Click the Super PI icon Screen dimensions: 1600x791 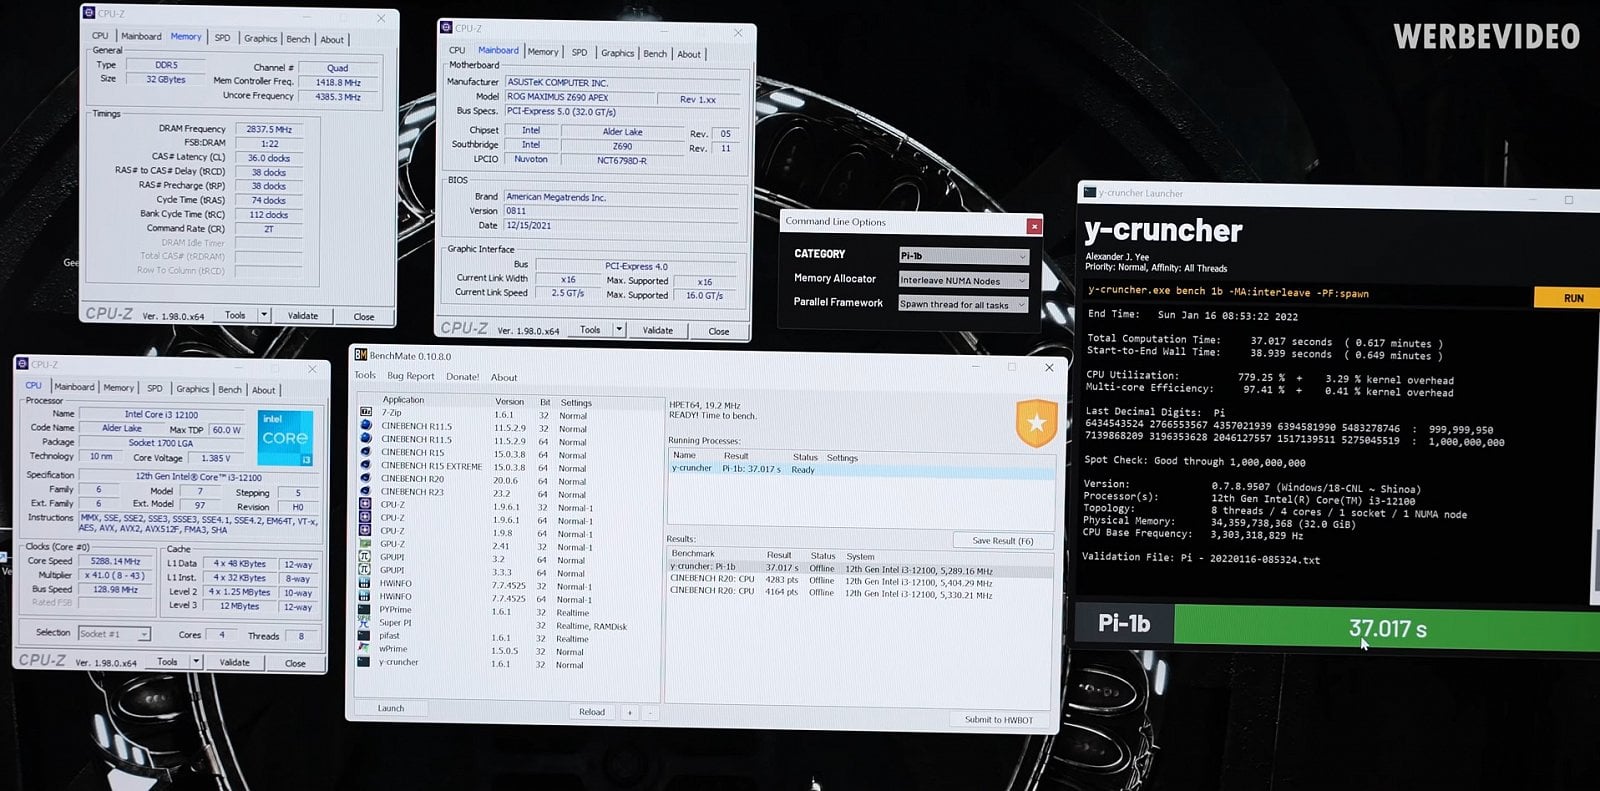tap(365, 622)
